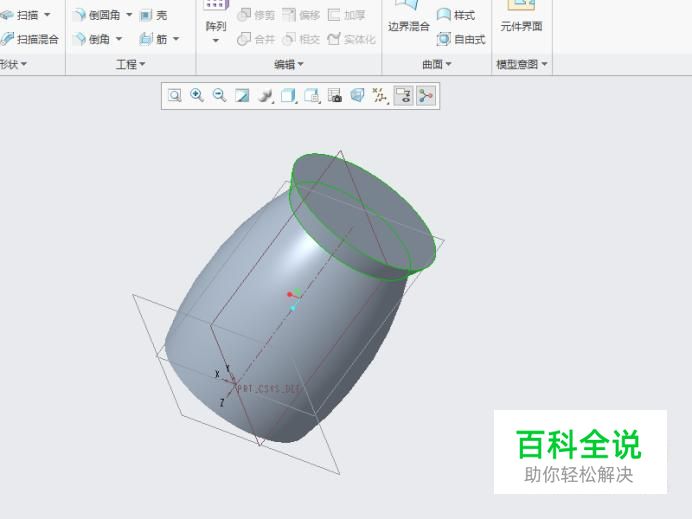This screenshot has height=519, width=692.
Task: Click the Repaint screen icon
Action: (242, 95)
